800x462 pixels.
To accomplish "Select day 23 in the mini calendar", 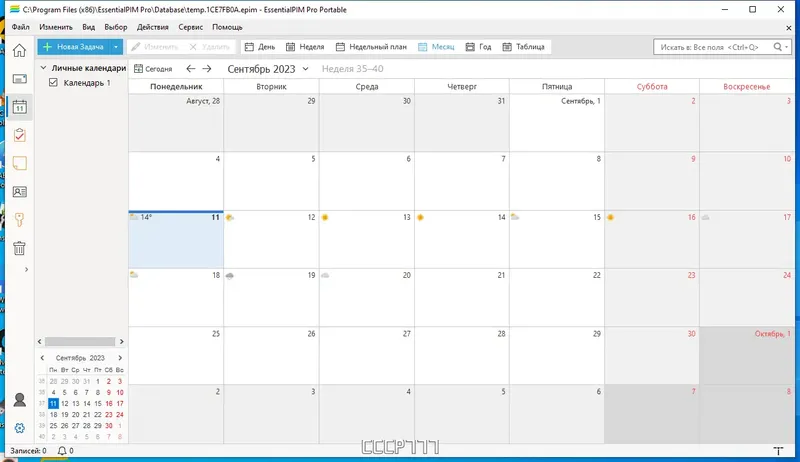I will (x=109, y=415).
